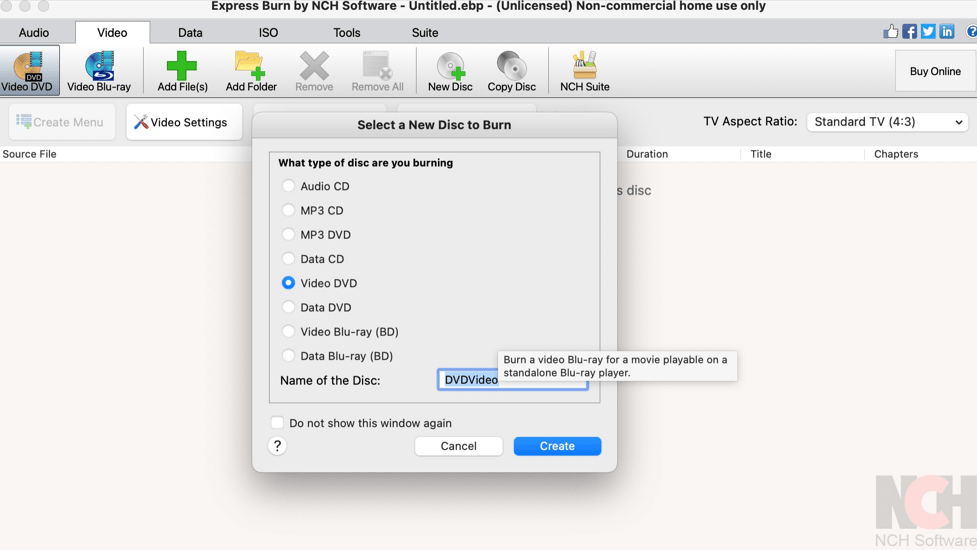Screen dimensions: 977x550
Task: Click the Facebook share icon
Action: 909,32
